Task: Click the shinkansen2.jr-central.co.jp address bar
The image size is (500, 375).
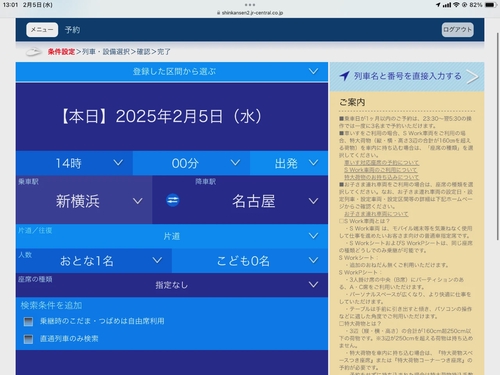Action: (x=250, y=13)
